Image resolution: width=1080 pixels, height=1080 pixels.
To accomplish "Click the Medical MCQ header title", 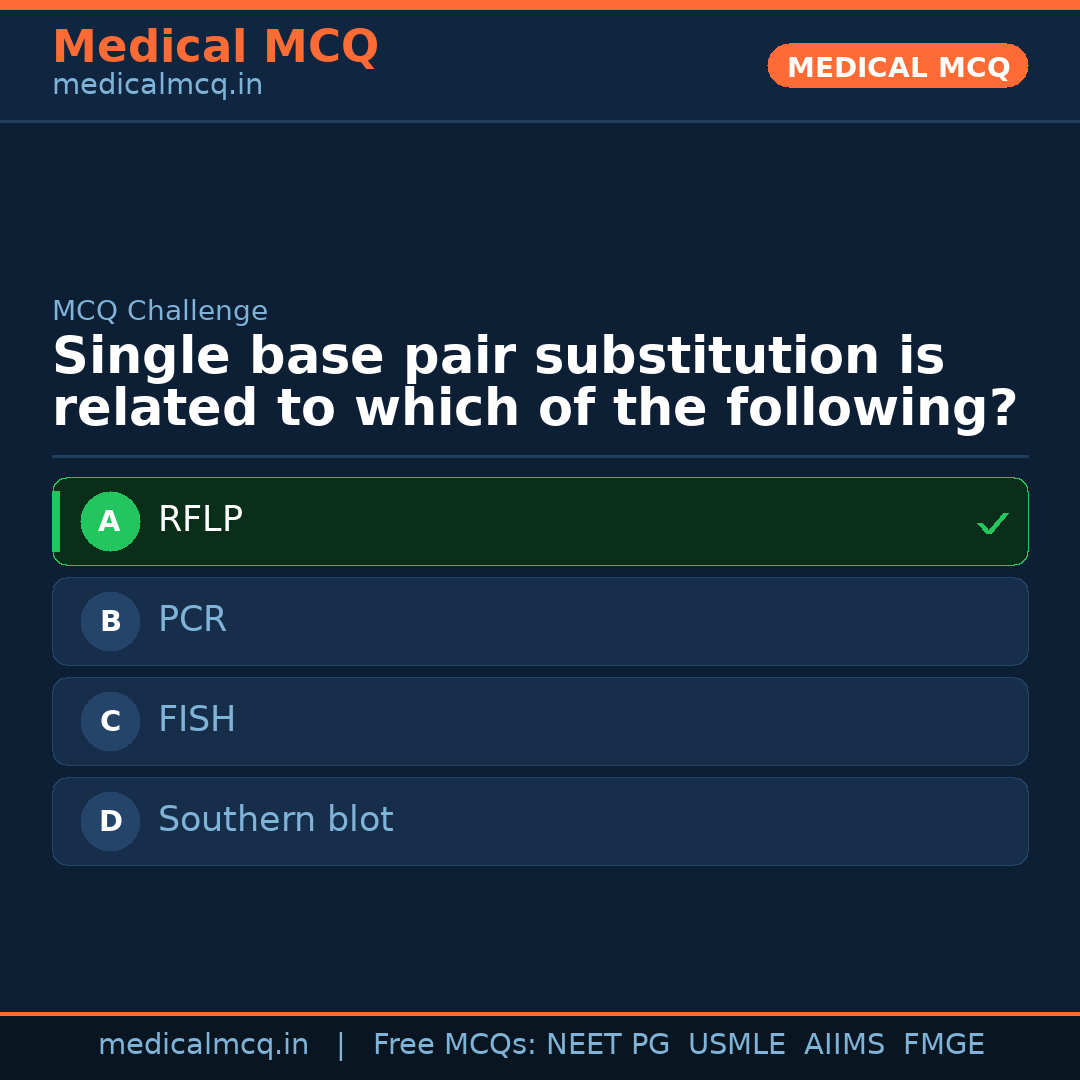I will click(215, 47).
